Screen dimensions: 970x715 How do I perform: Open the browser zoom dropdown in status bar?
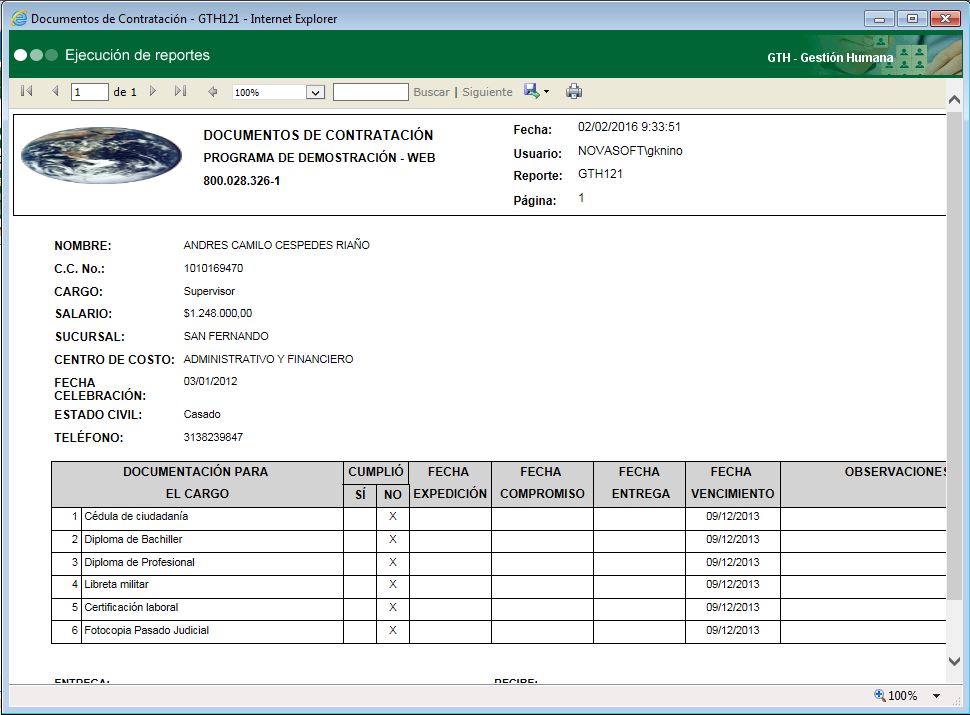(934, 695)
